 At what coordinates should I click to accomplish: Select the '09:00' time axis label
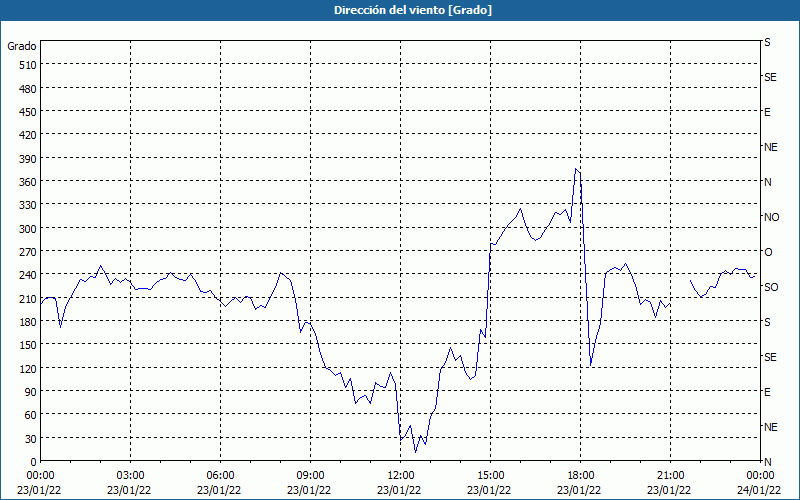pos(311,476)
